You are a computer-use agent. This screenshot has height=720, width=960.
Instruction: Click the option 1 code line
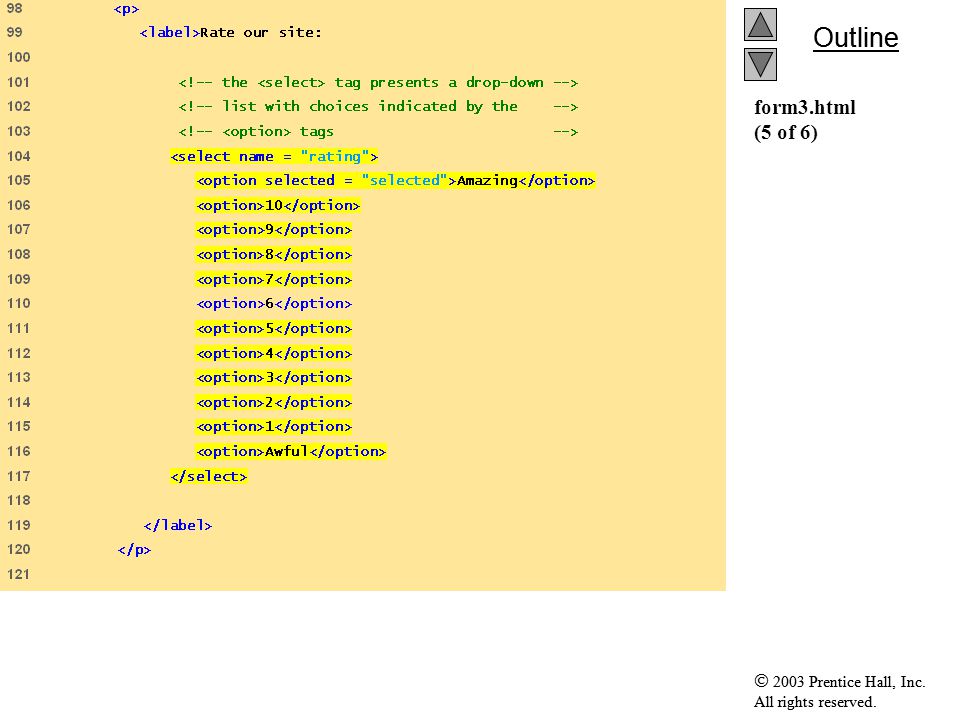coord(274,427)
